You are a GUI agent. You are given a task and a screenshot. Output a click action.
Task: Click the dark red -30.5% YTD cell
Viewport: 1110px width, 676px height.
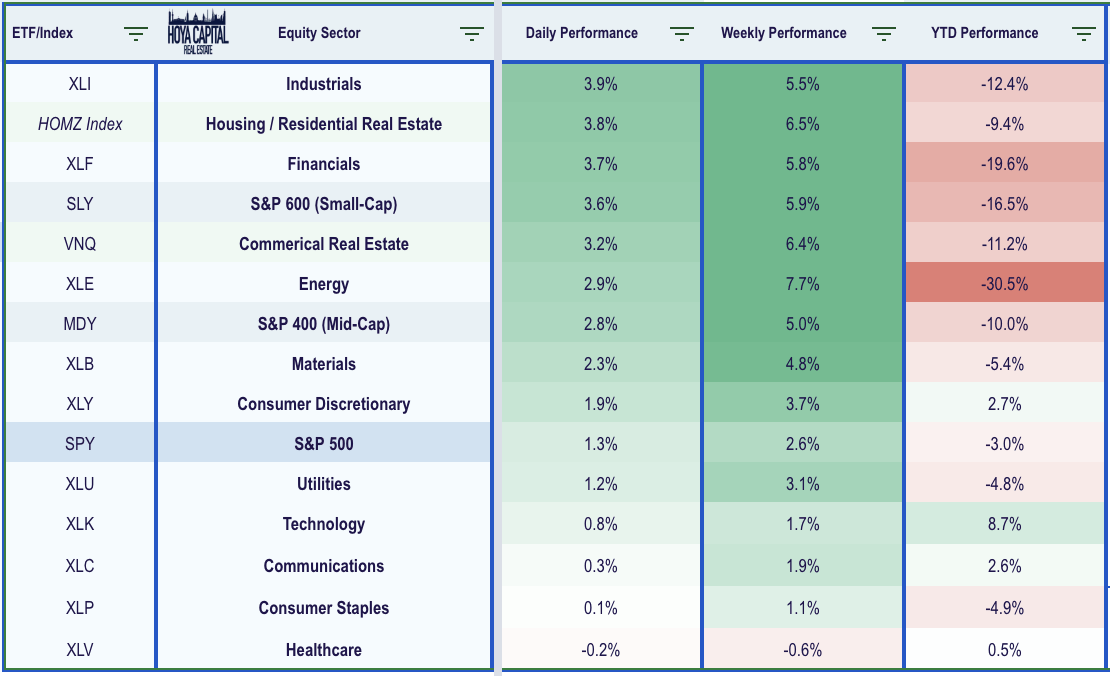pyautogui.click(x=1004, y=284)
